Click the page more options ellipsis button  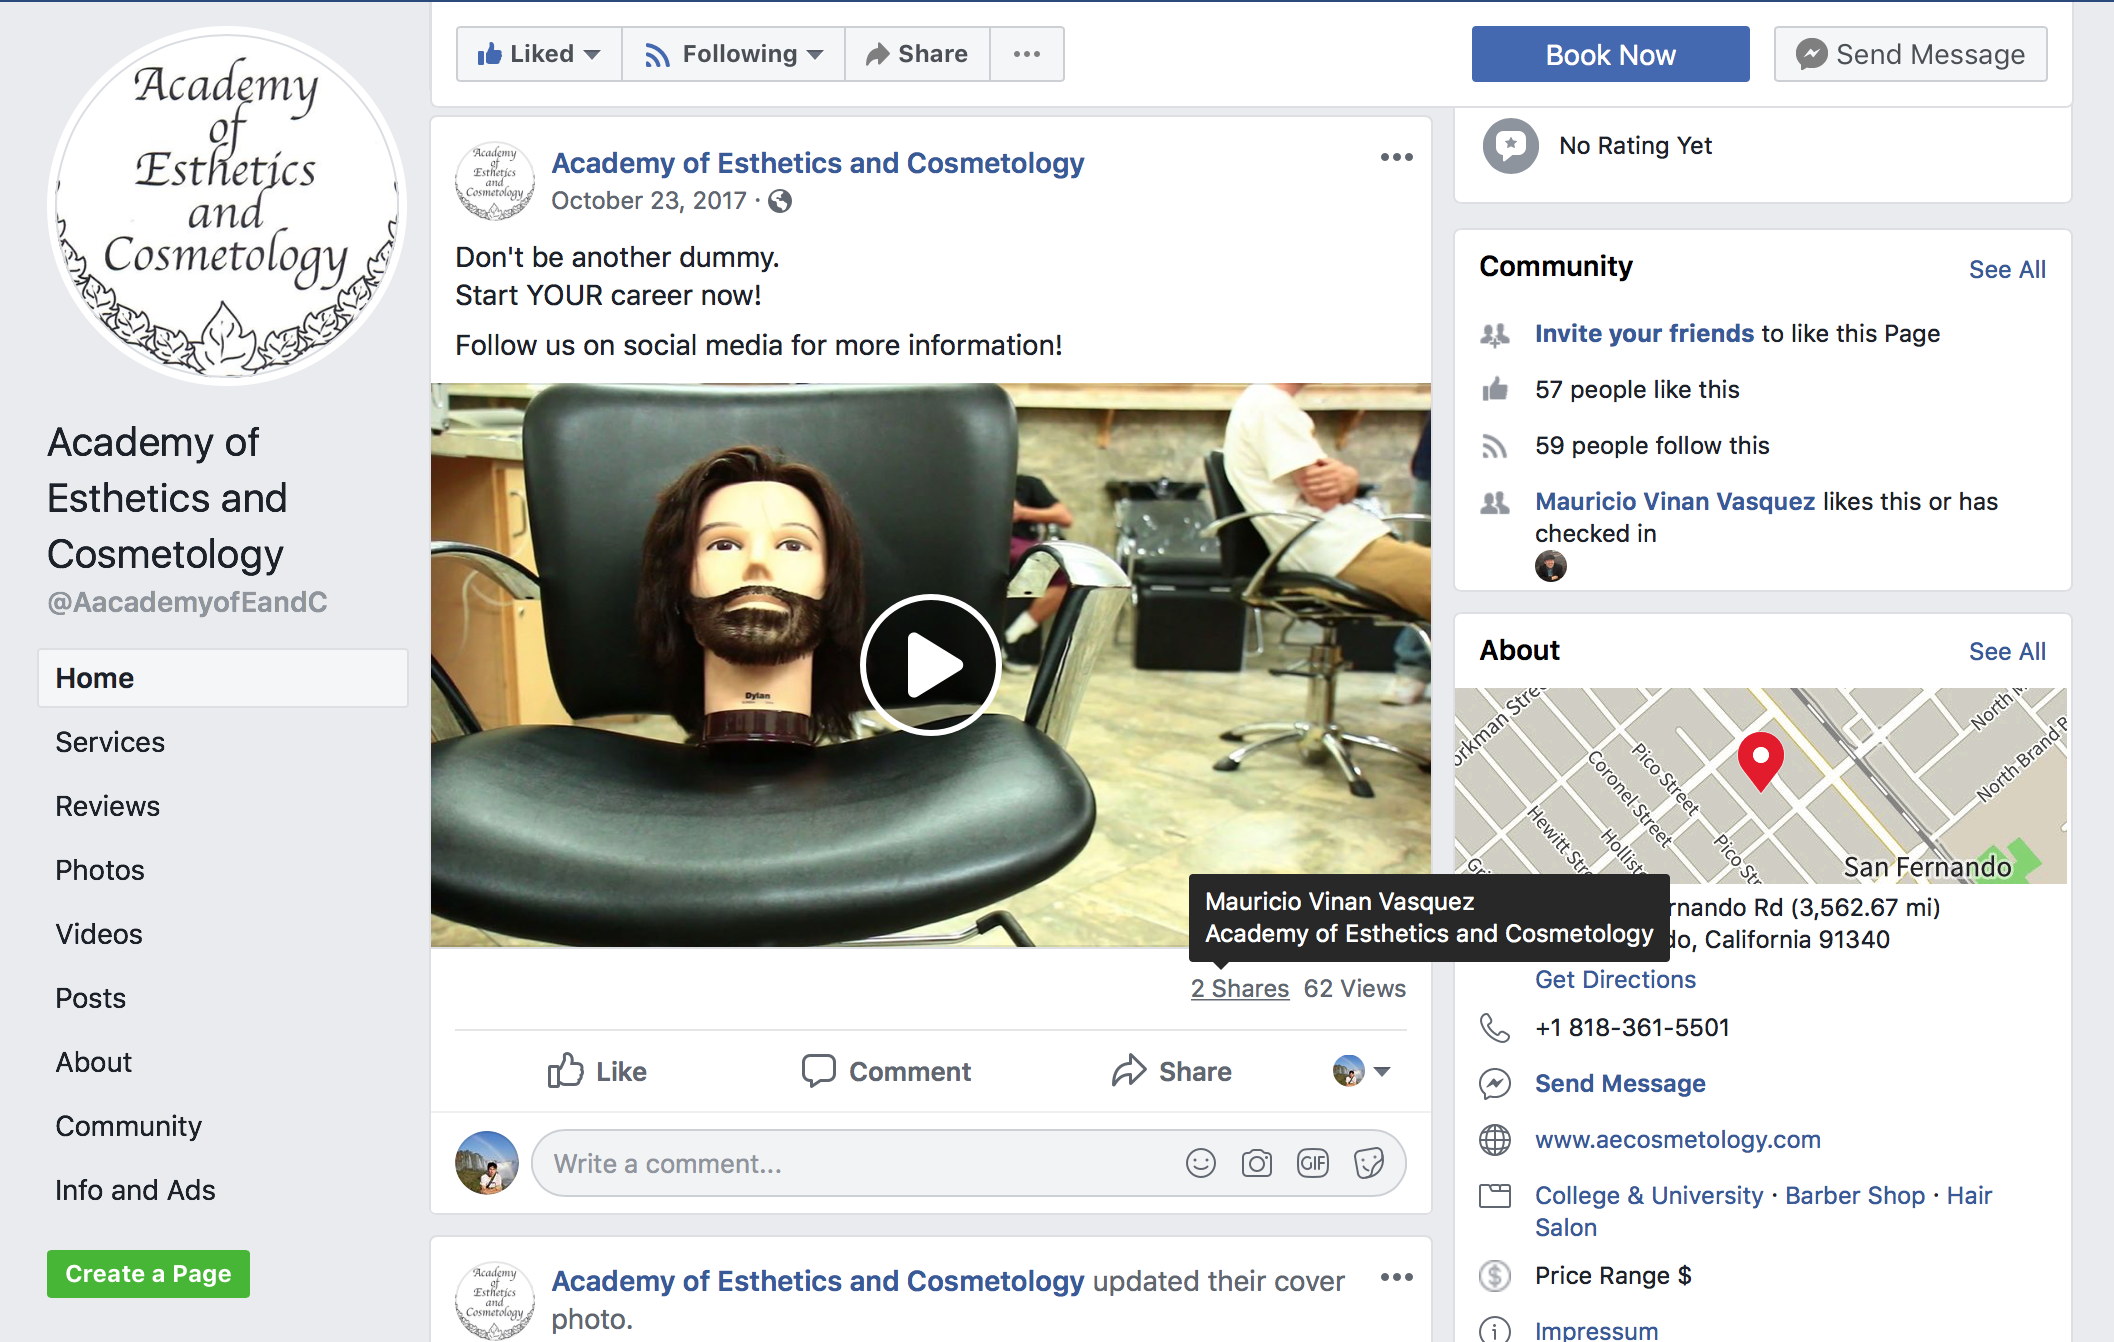(x=1027, y=54)
